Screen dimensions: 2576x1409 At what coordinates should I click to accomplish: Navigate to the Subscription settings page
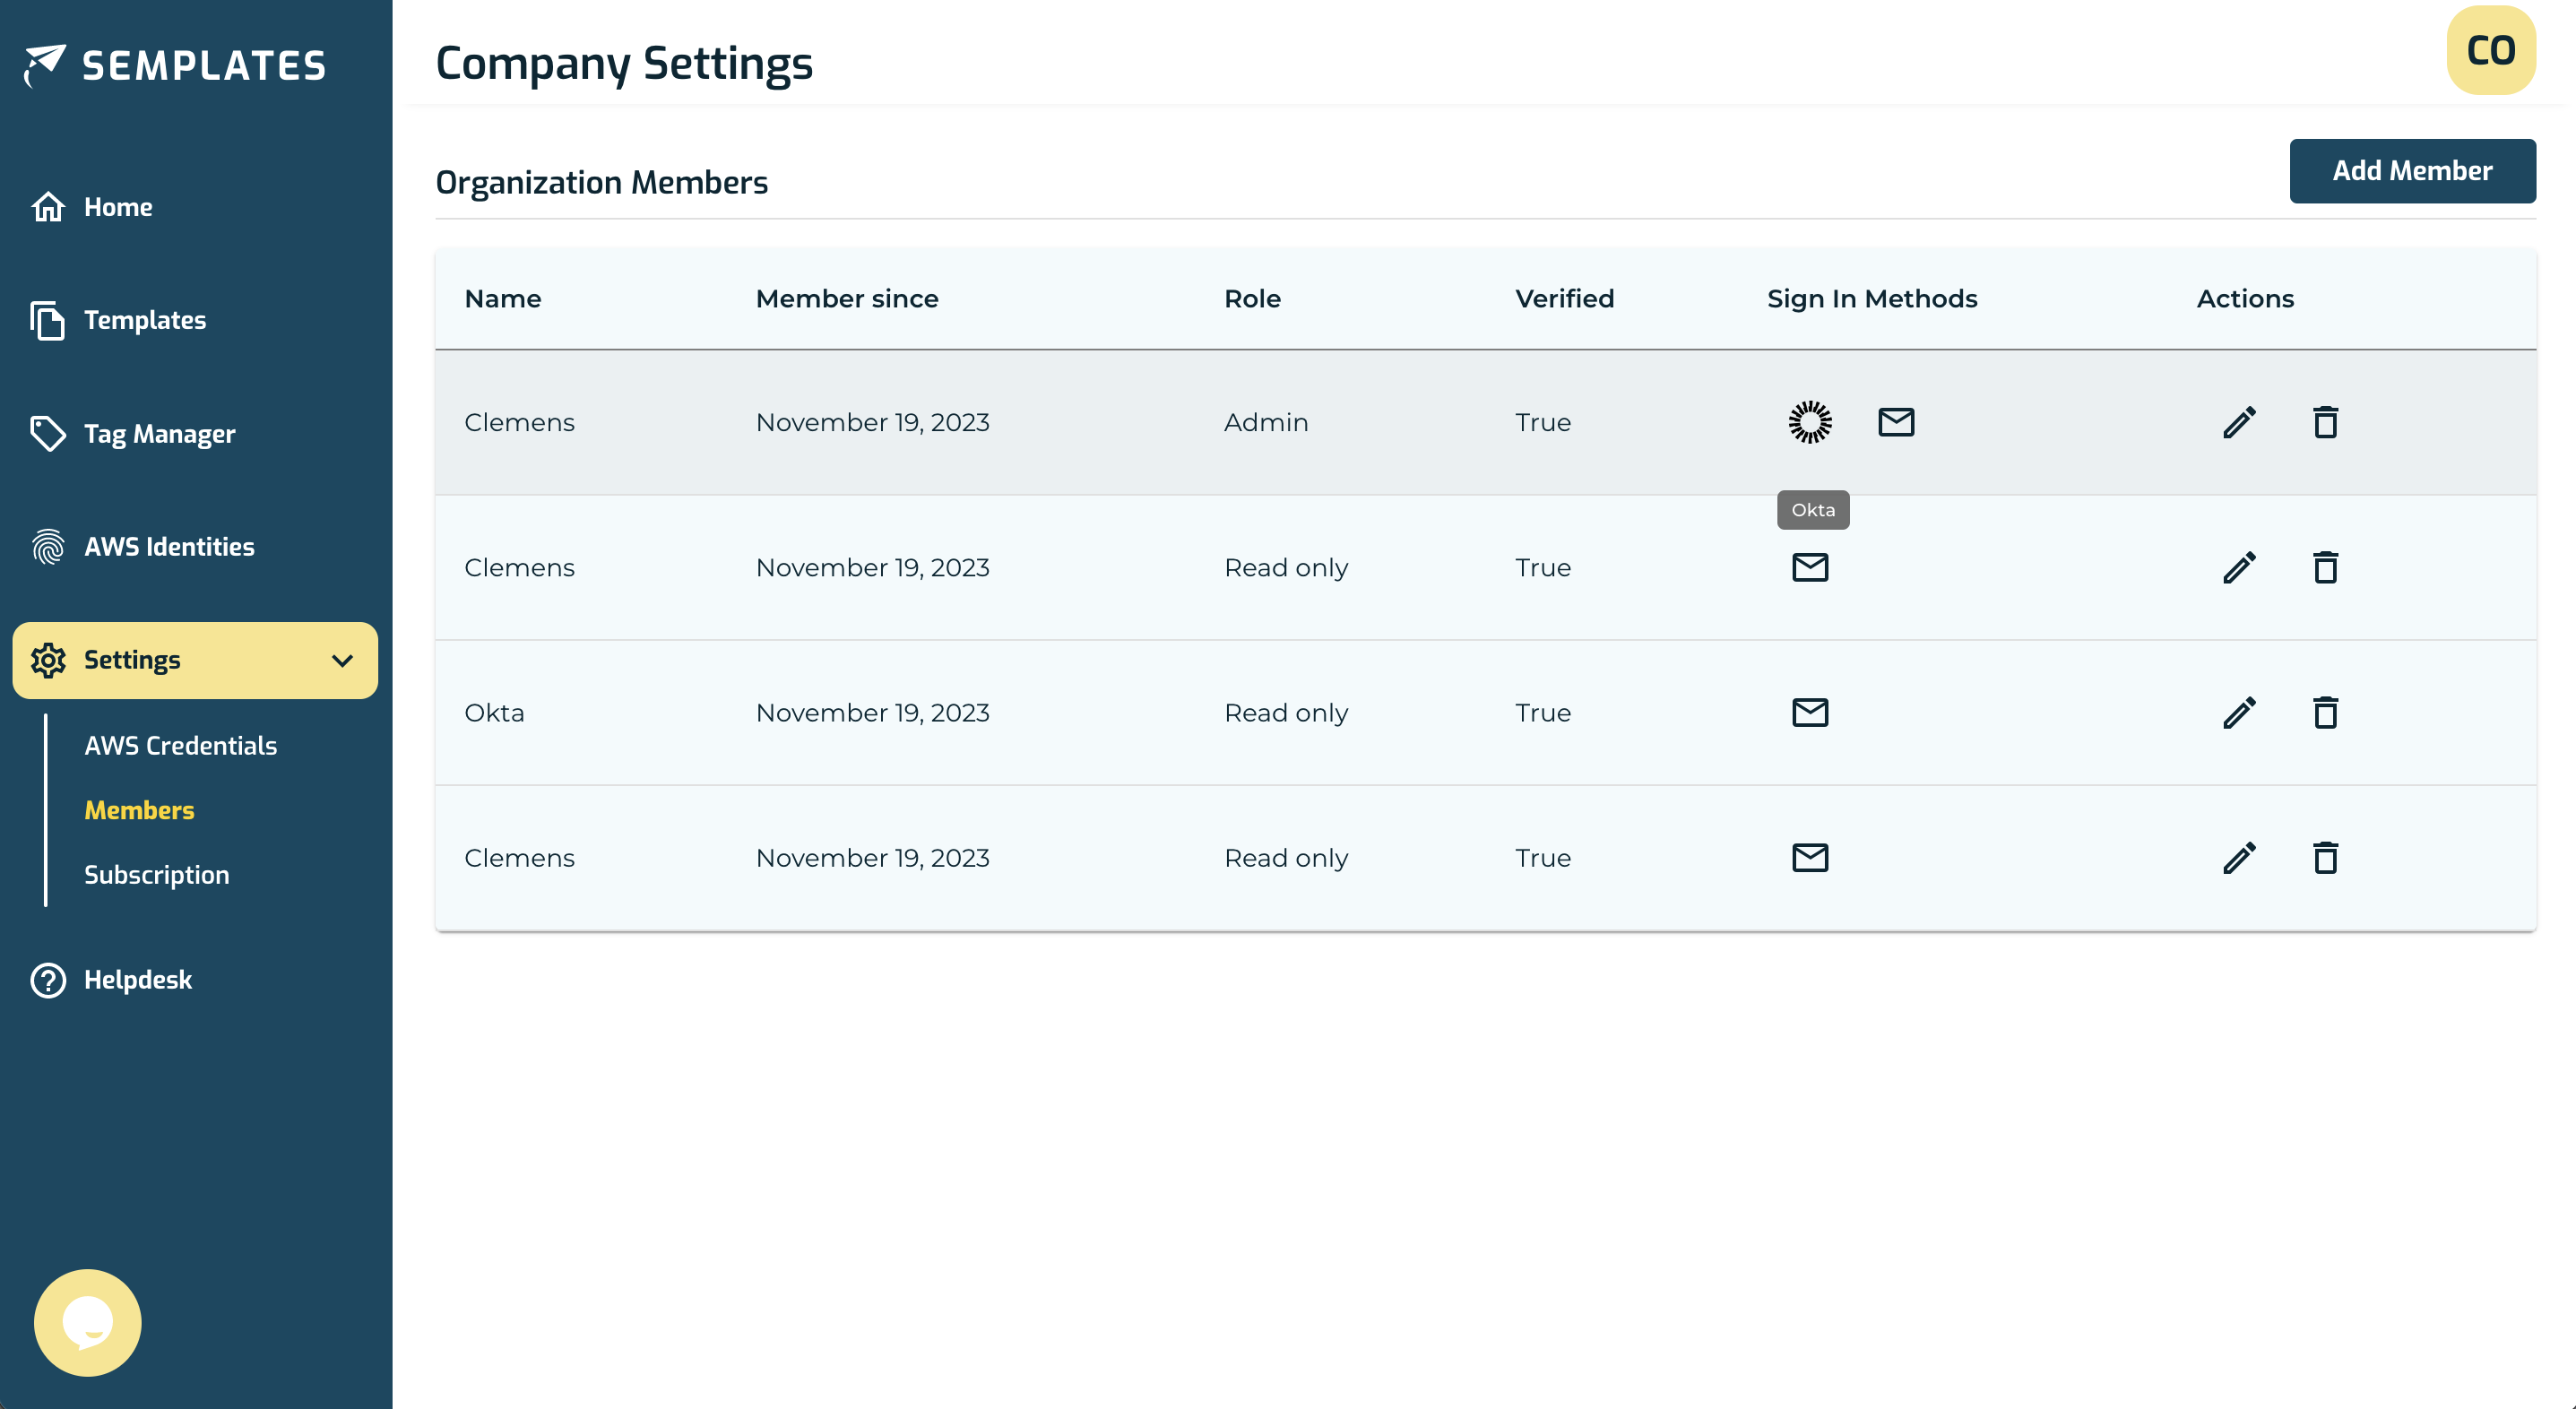[156, 873]
